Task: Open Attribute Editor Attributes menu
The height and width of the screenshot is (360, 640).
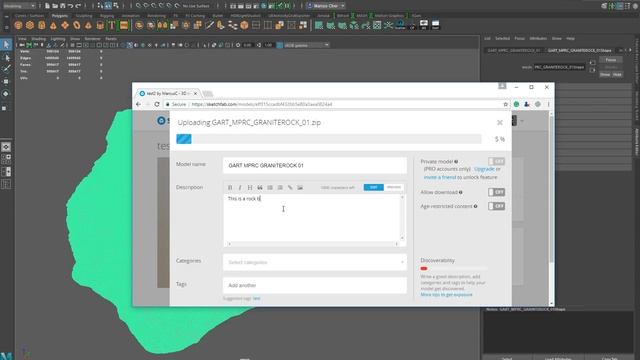Action: click(x=538, y=38)
